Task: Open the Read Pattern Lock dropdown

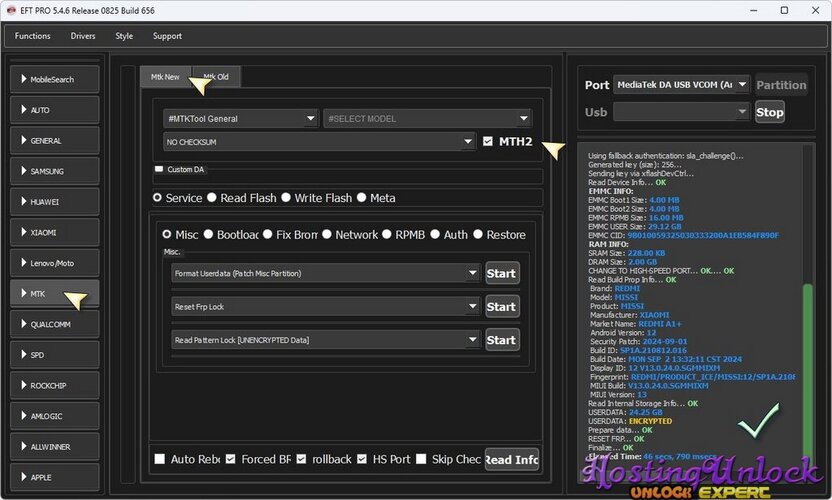Action: (x=326, y=340)
